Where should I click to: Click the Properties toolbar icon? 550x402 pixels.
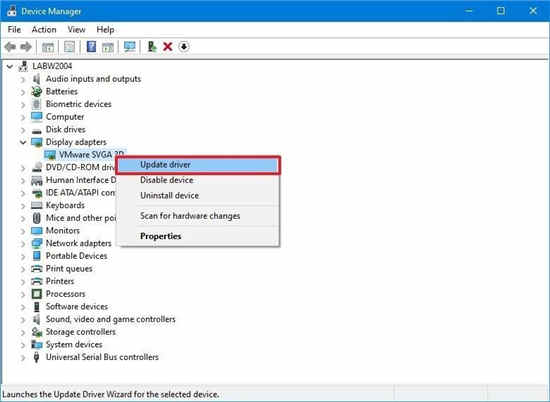(x=69, y=47)
